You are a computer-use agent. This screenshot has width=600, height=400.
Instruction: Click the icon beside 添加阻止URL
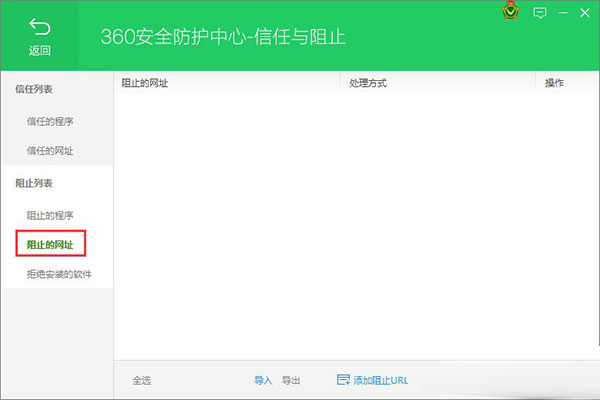point(344,380)
